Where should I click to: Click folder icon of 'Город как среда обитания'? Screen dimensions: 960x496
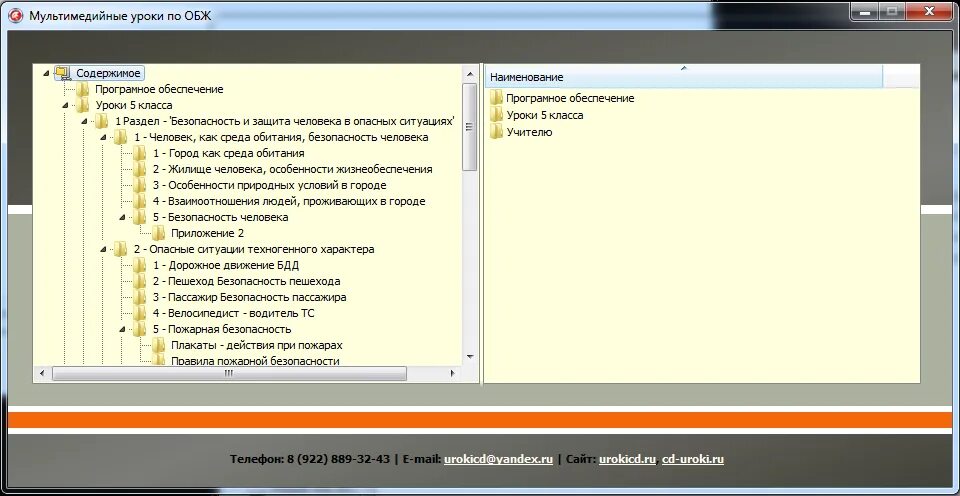[140, 153]
